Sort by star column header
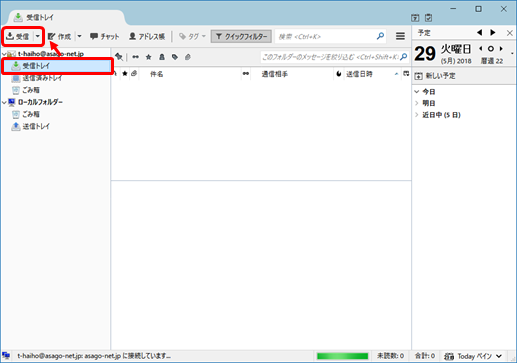 tap(125, 74)
